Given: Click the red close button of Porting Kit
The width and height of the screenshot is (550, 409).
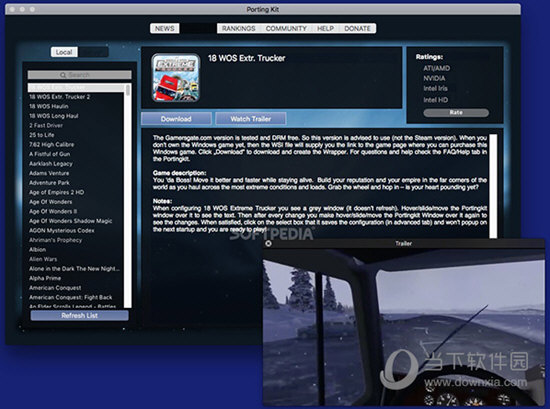Looking at the screenshot, I should click(x=12, y=9).
